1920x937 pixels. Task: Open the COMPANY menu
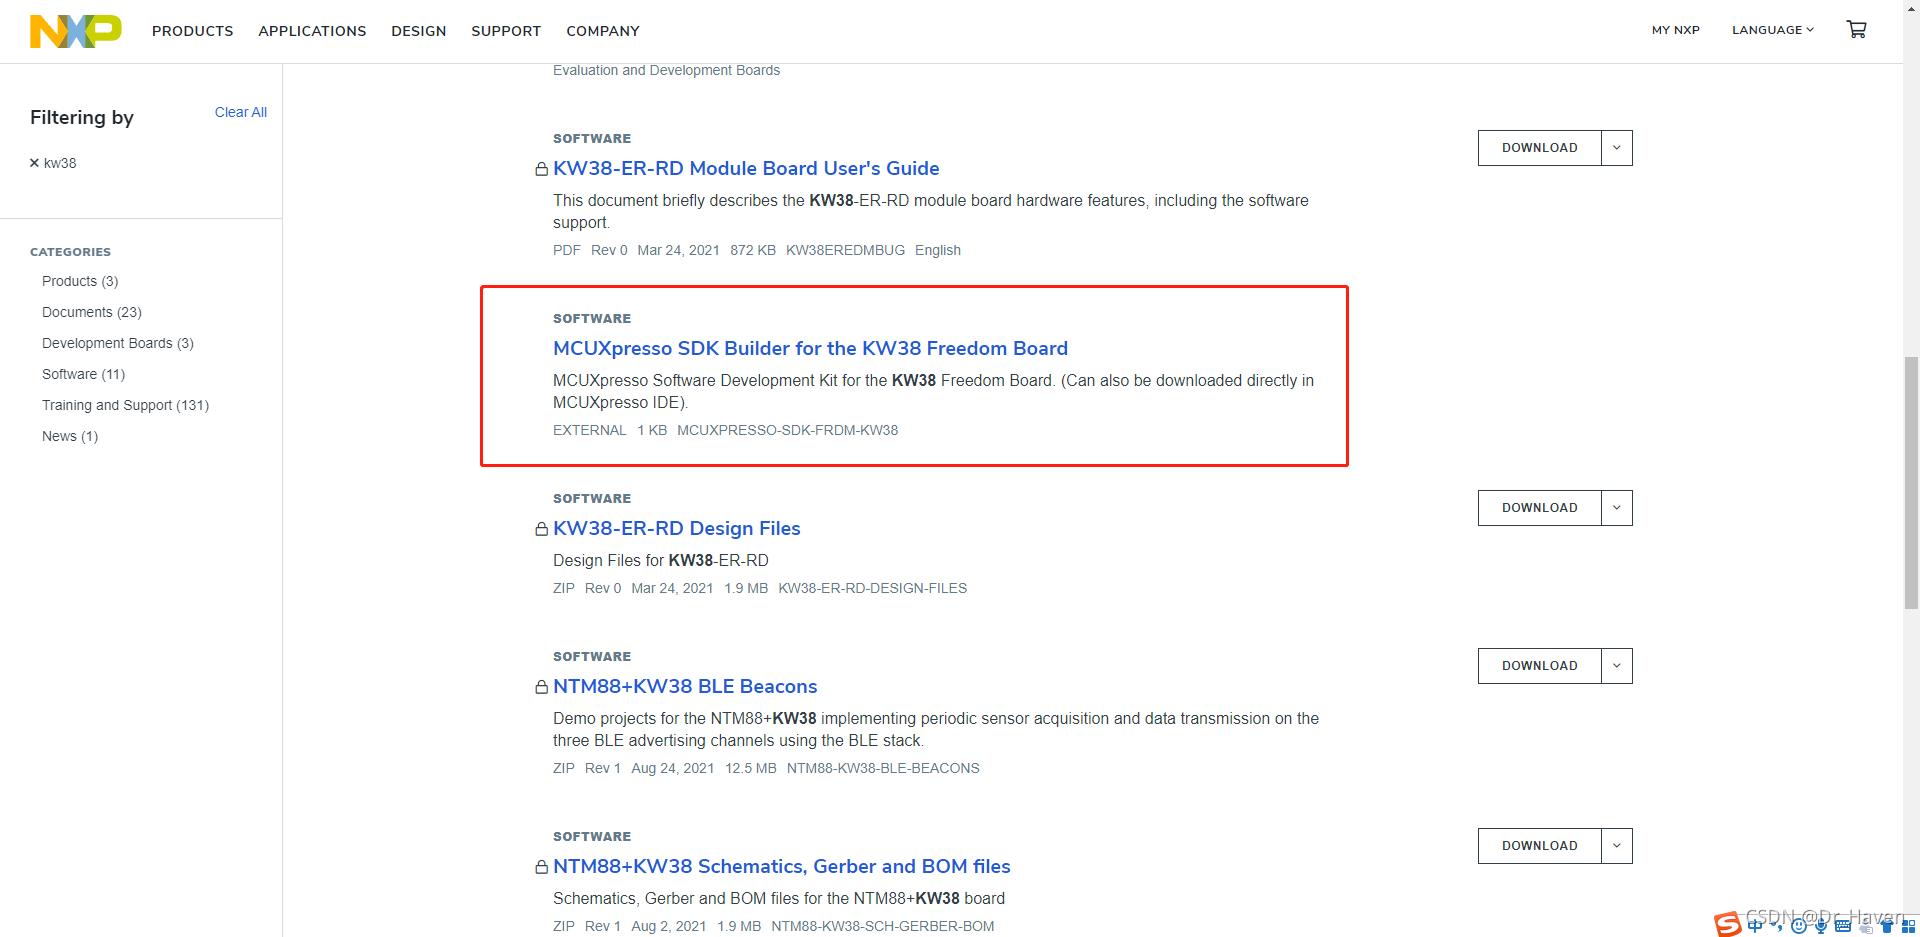click(603, 31)
